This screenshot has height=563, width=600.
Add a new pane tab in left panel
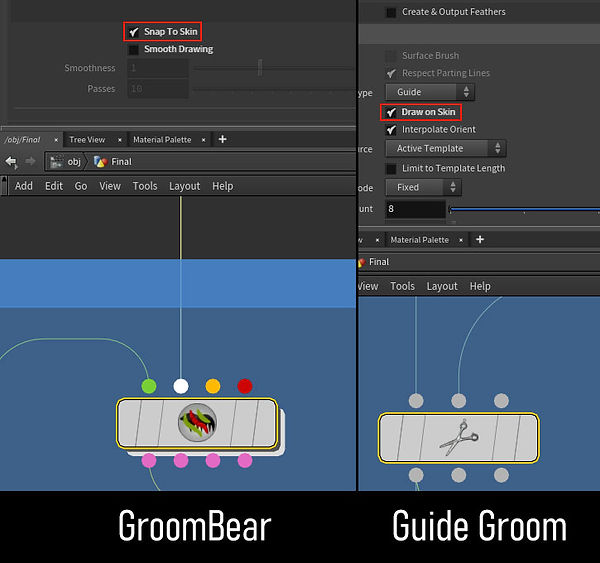(222, 139)
